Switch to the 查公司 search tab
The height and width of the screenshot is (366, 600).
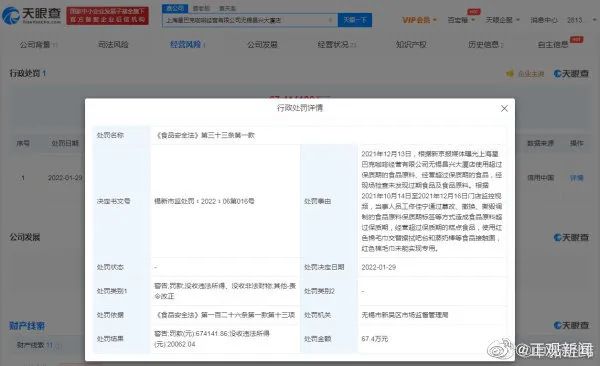tap(175, 8)
